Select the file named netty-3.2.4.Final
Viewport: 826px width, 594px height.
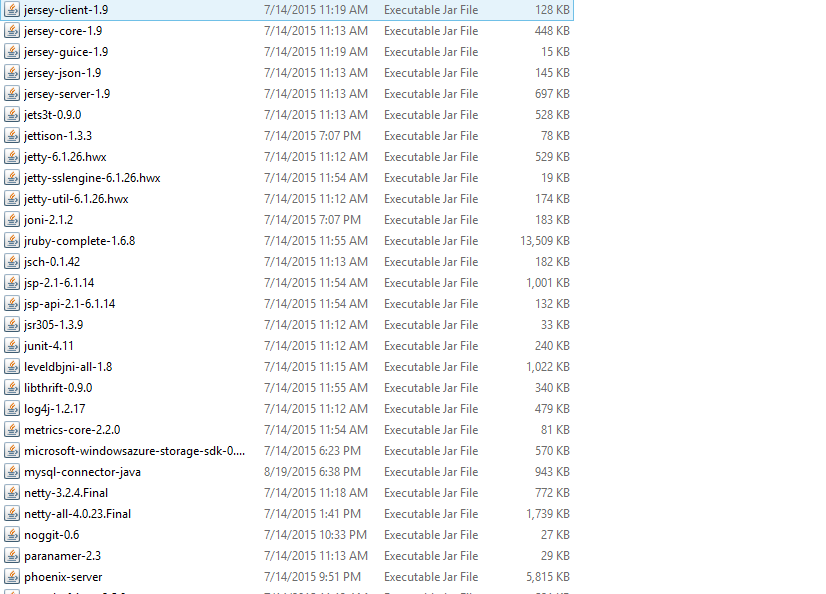(66, 493)
